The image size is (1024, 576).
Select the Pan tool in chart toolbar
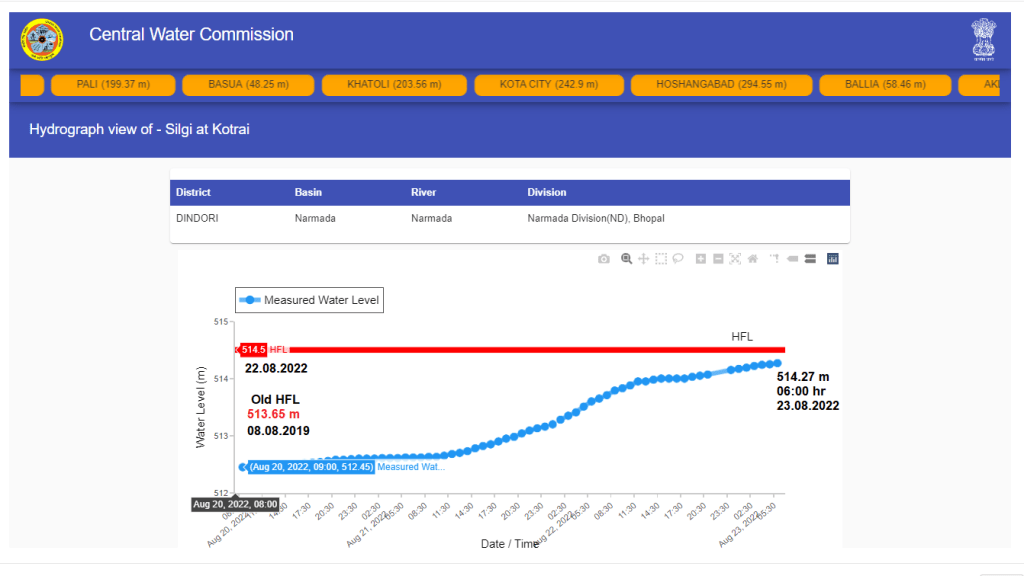point(643,259)
